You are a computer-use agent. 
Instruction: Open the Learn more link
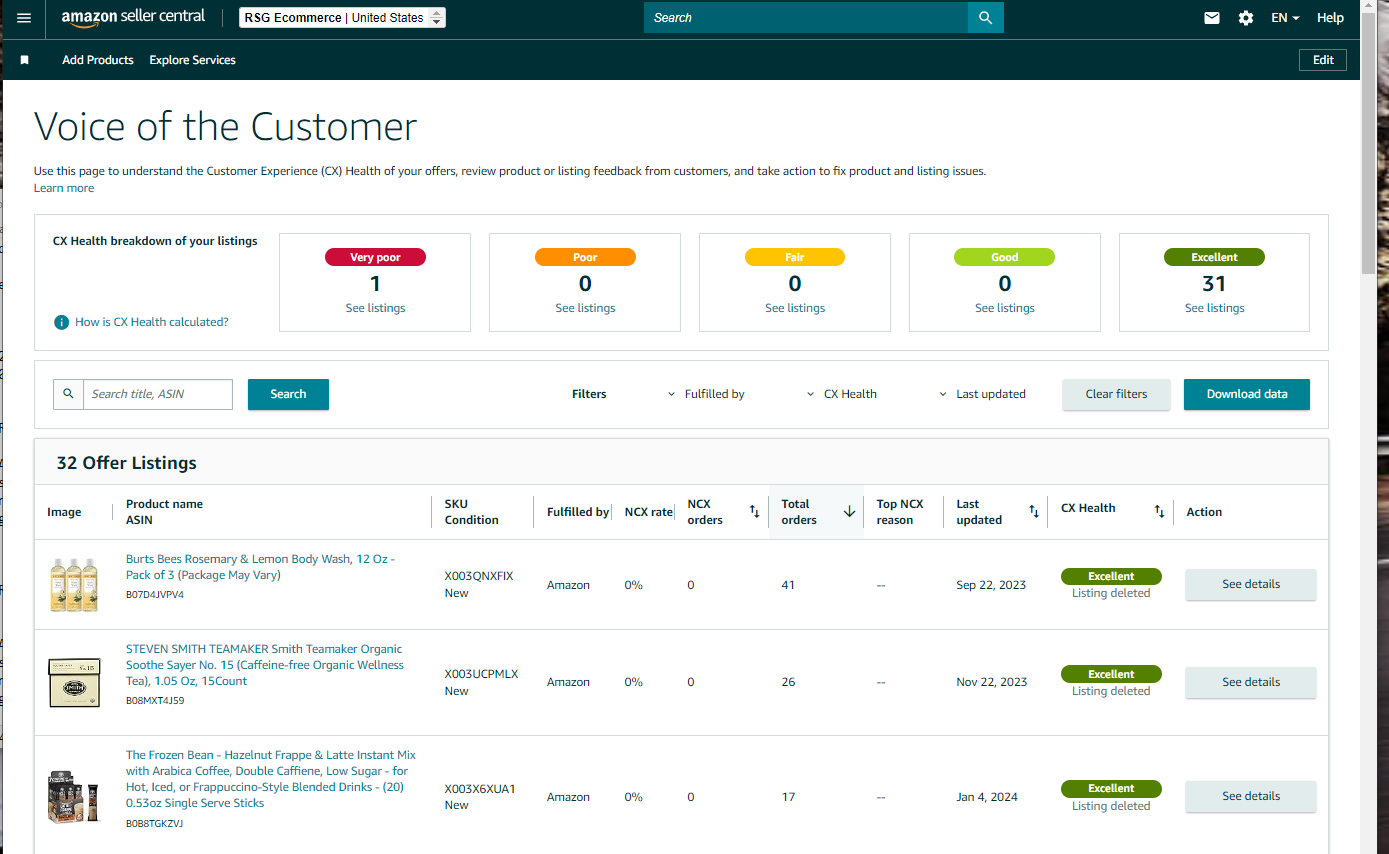64,188
